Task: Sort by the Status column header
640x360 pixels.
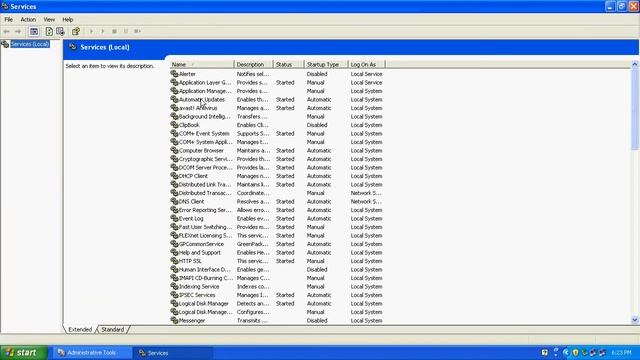Action: (x=289, y=64)
